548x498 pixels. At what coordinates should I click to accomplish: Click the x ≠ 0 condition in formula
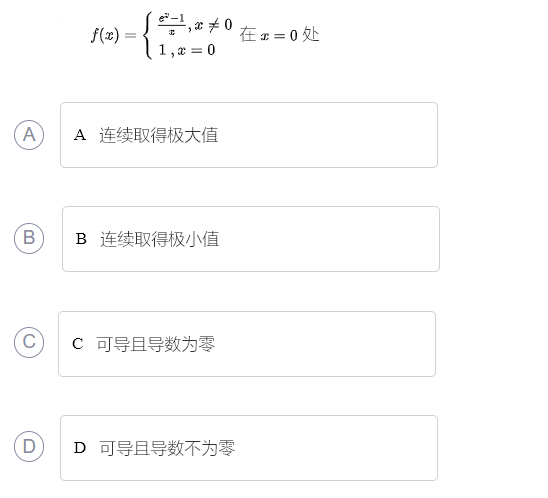pos(213,25)
